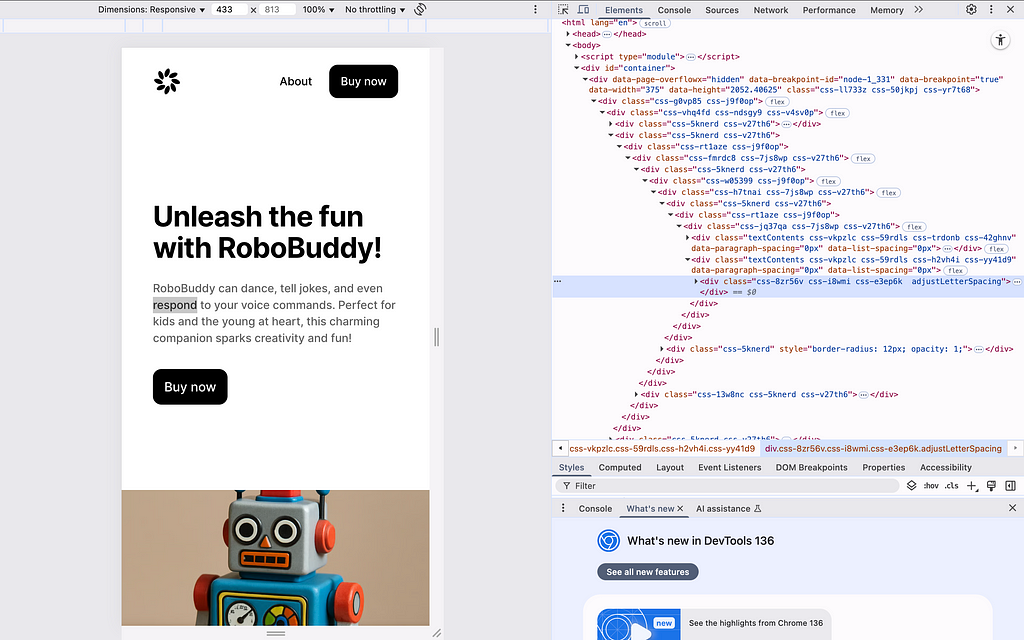1024x640 pixels.
Task: Close the bottom drawer panel
Action: pyautogui.click(x=1012, y=508)
